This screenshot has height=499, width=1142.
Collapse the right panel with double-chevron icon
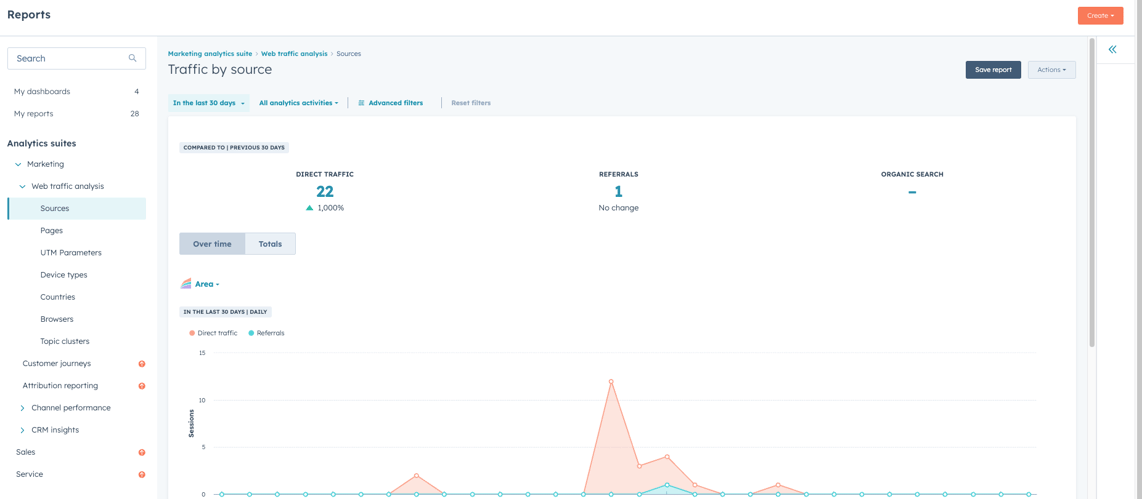1112,50
